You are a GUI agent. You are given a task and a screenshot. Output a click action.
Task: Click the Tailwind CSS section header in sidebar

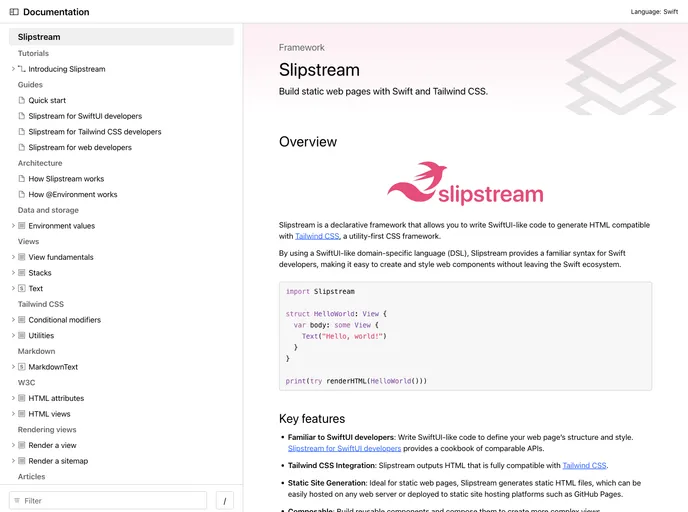(41, 304)
